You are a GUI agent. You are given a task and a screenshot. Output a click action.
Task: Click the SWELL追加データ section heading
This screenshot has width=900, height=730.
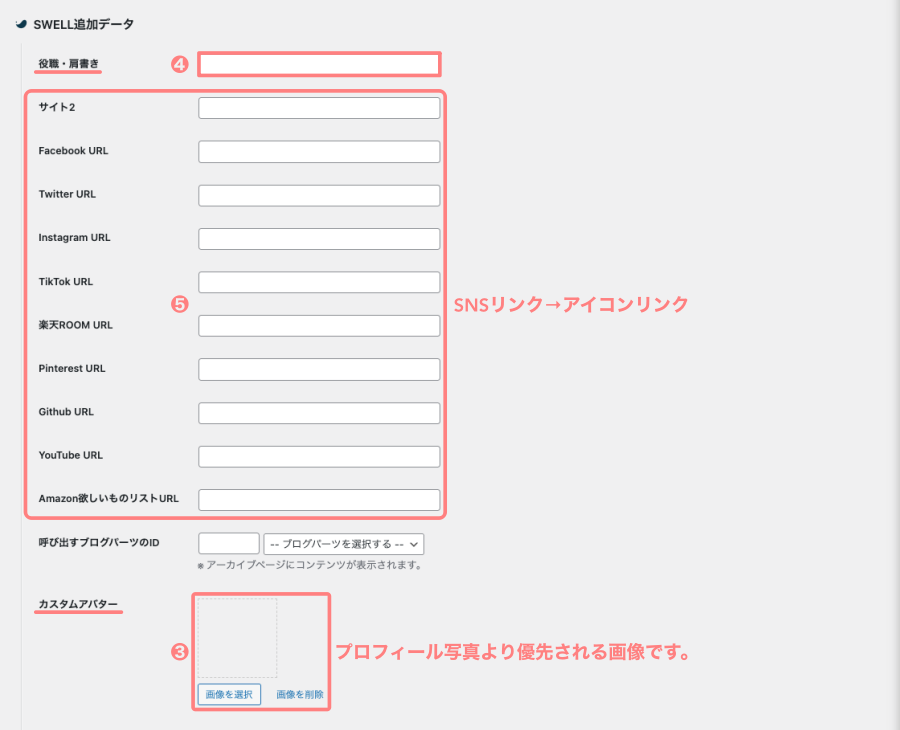(x=83, y=23)
